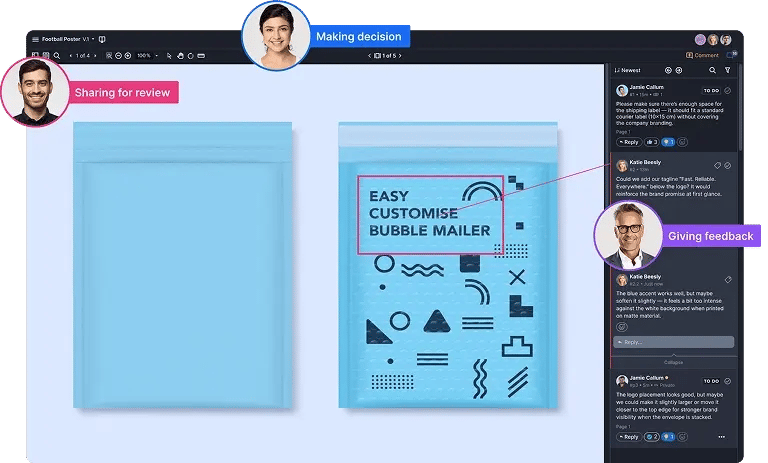Screen dimensions: 768x463
Task: Click the ruler measure tool icon
Action: [201, 56]
